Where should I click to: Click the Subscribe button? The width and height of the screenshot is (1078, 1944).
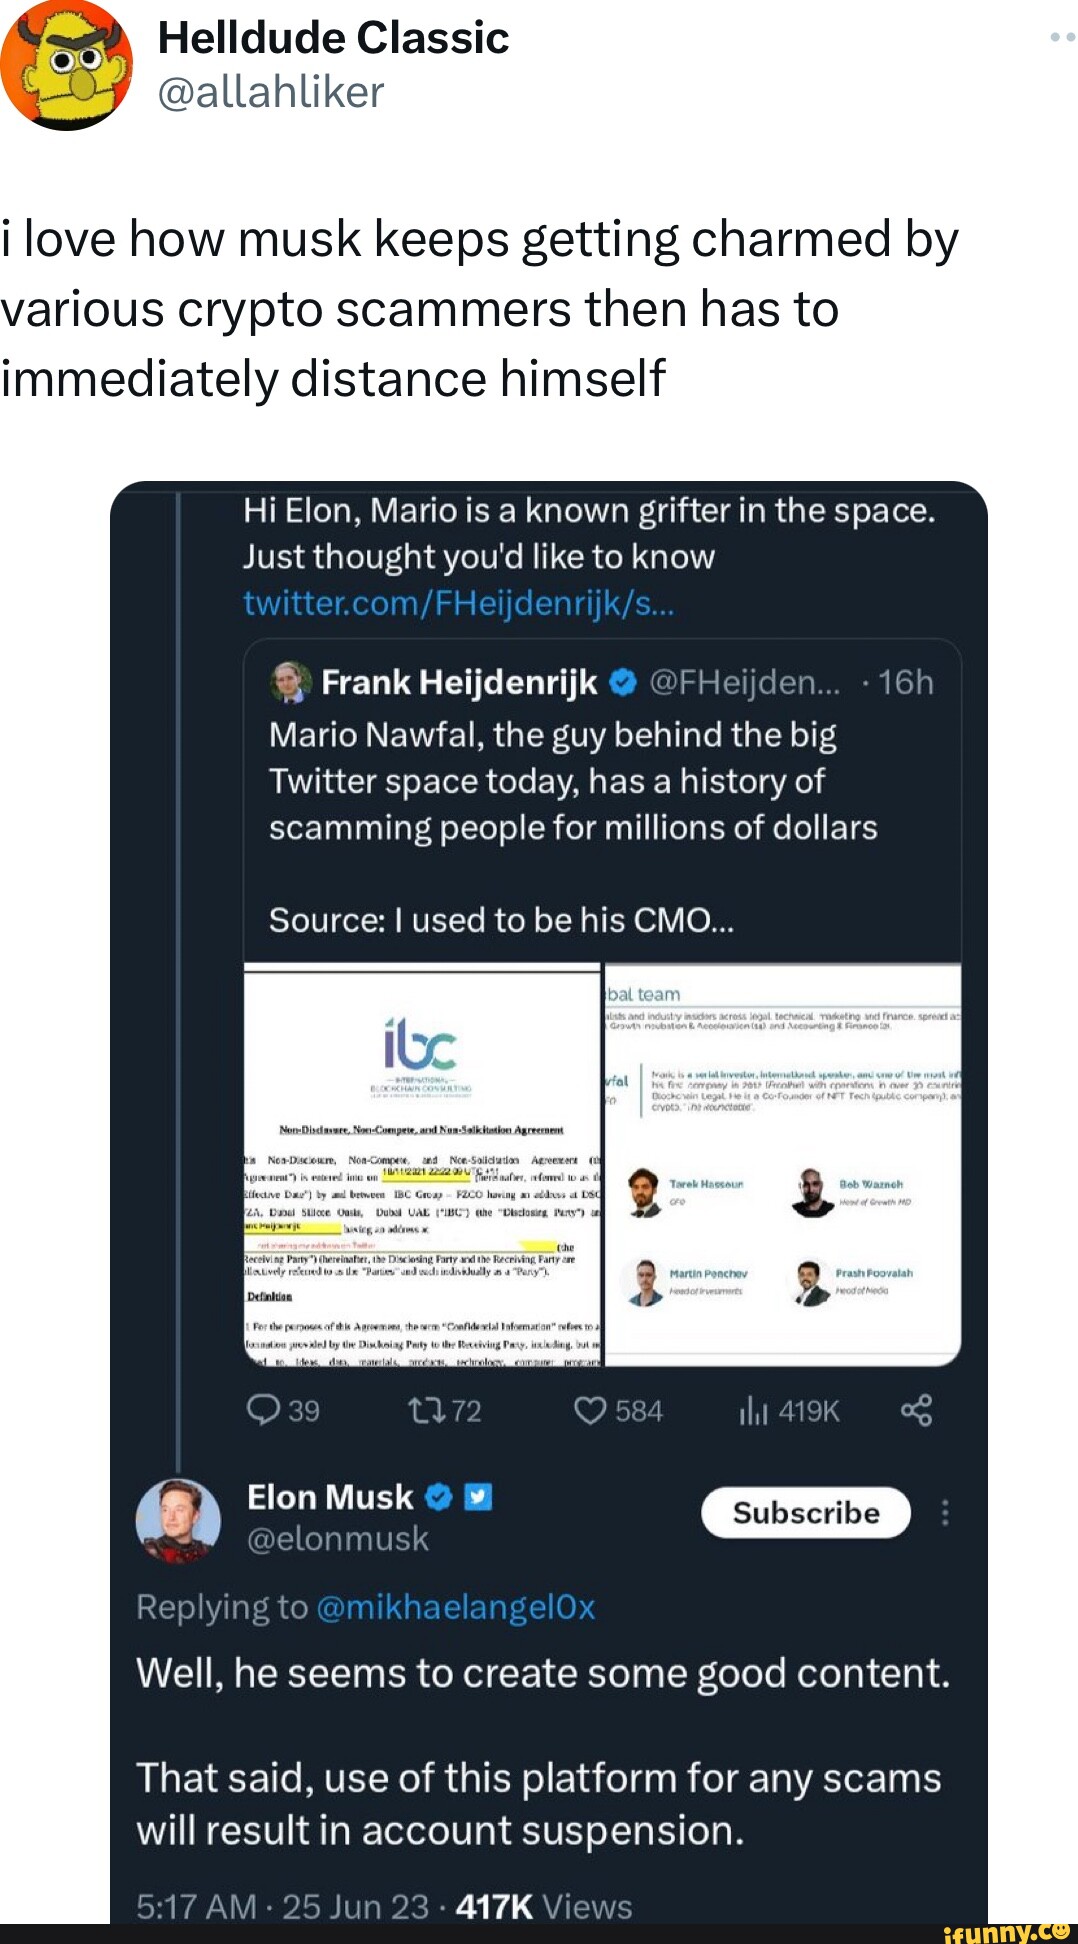[805, 1513]
